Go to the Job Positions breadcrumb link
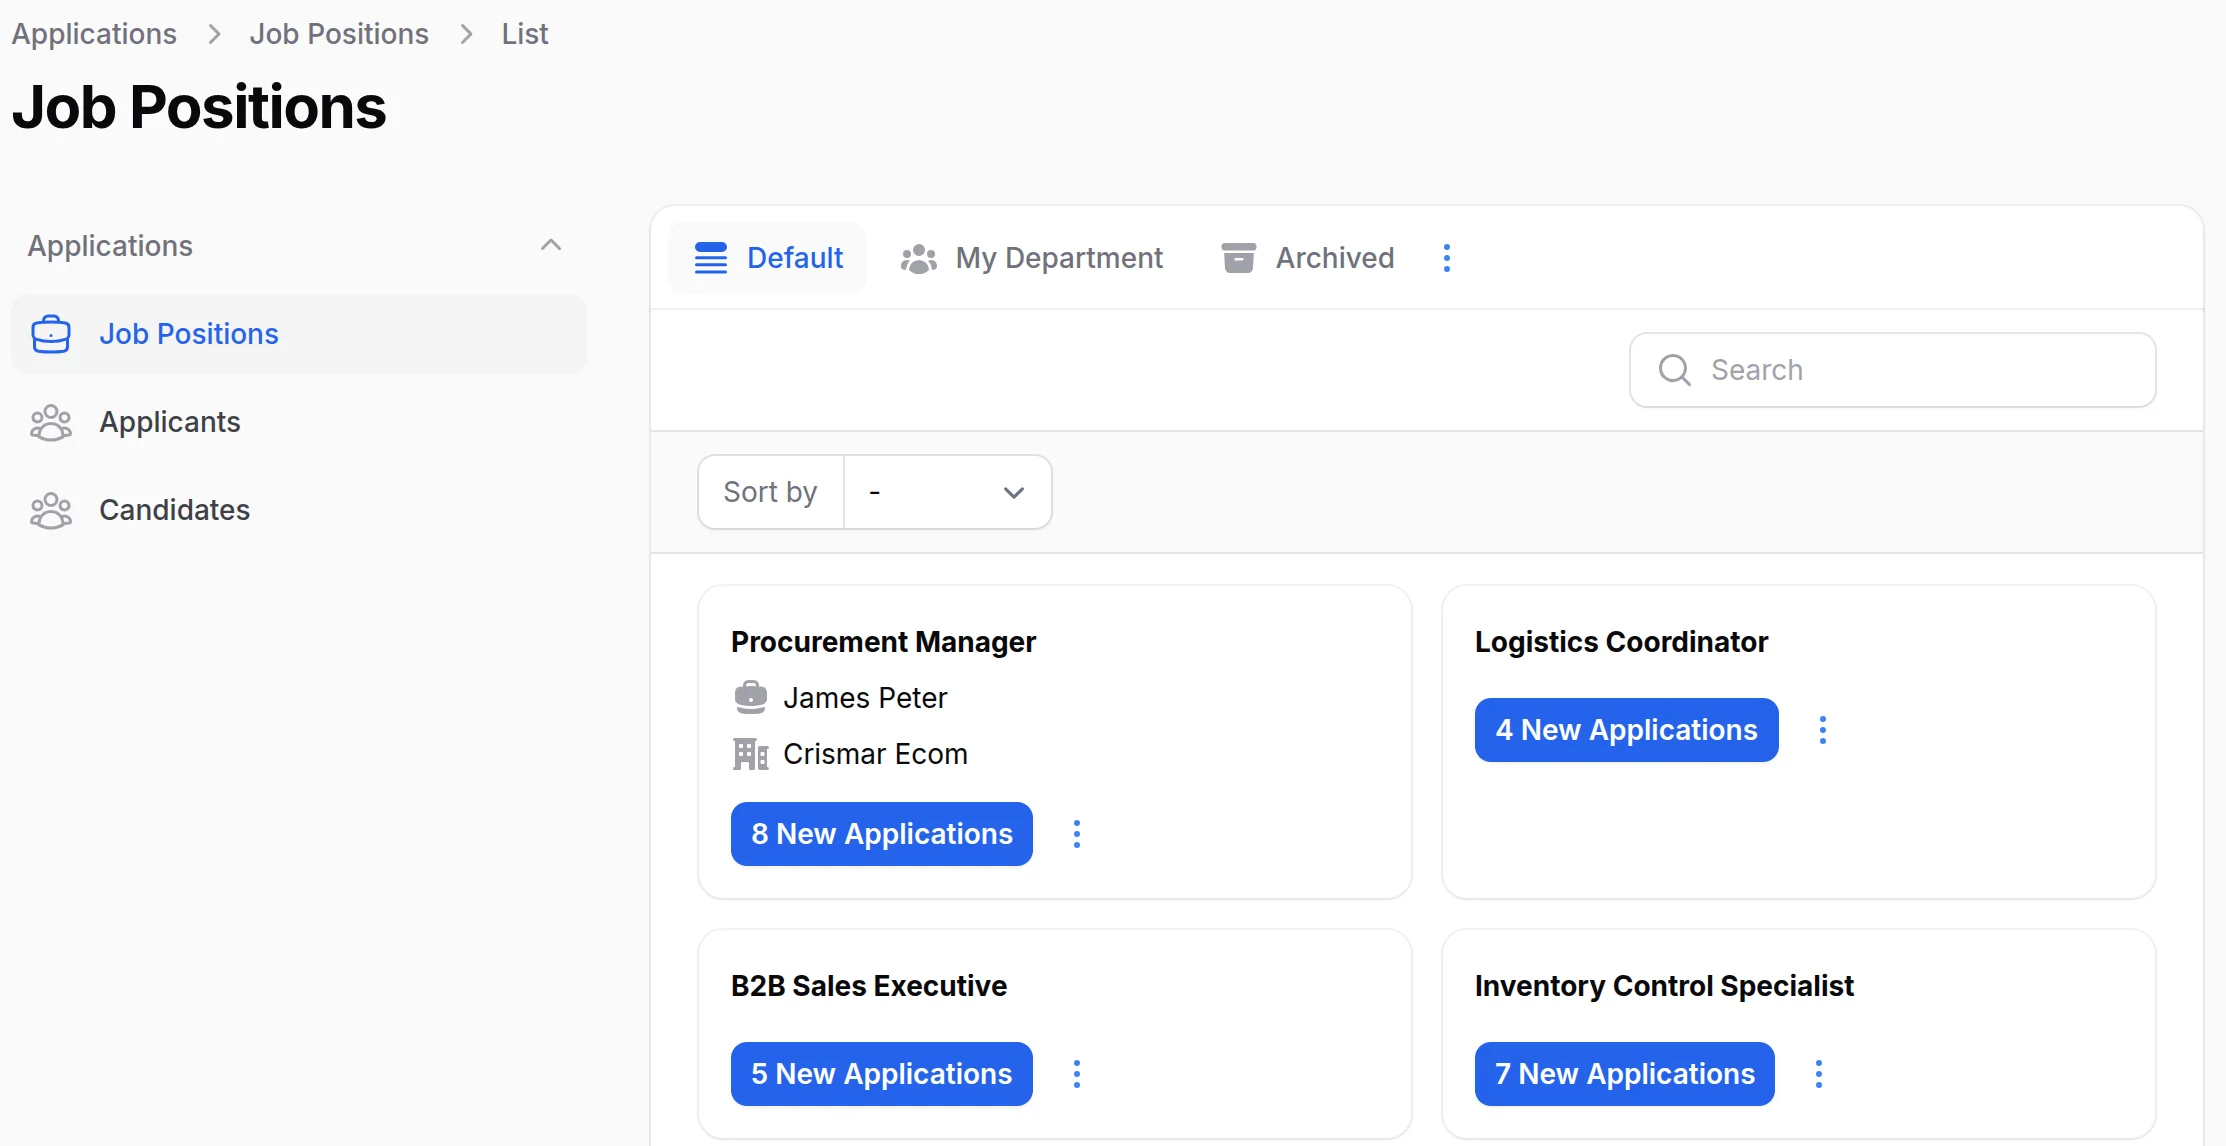2226x1146 pixels. pos(339,34)
